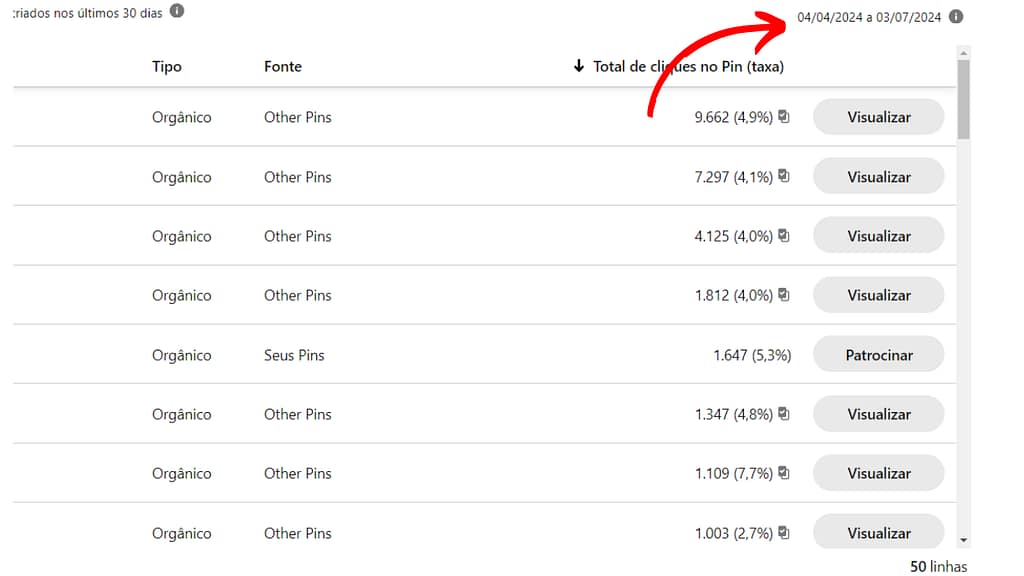Click the descending sort arrow on cliques column
Screen dimensions: 1024x576
coord(578,66)
